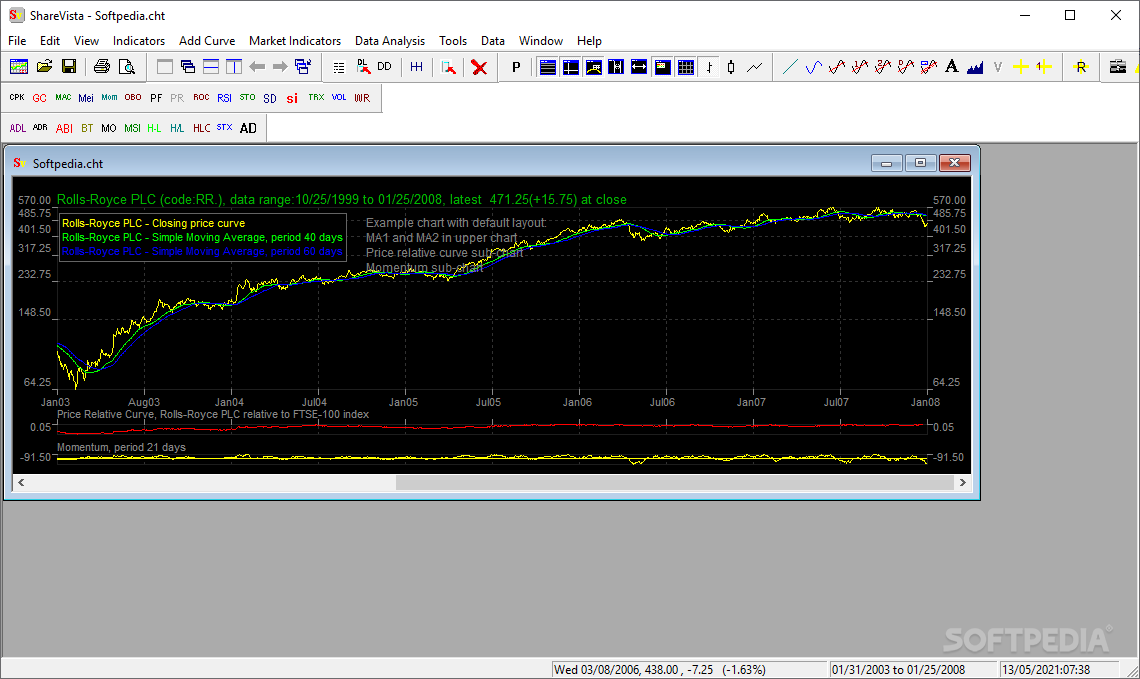Screen dimensions: 1140x679
Task: Click the ADL market indicator
Action: coord(17,129)
